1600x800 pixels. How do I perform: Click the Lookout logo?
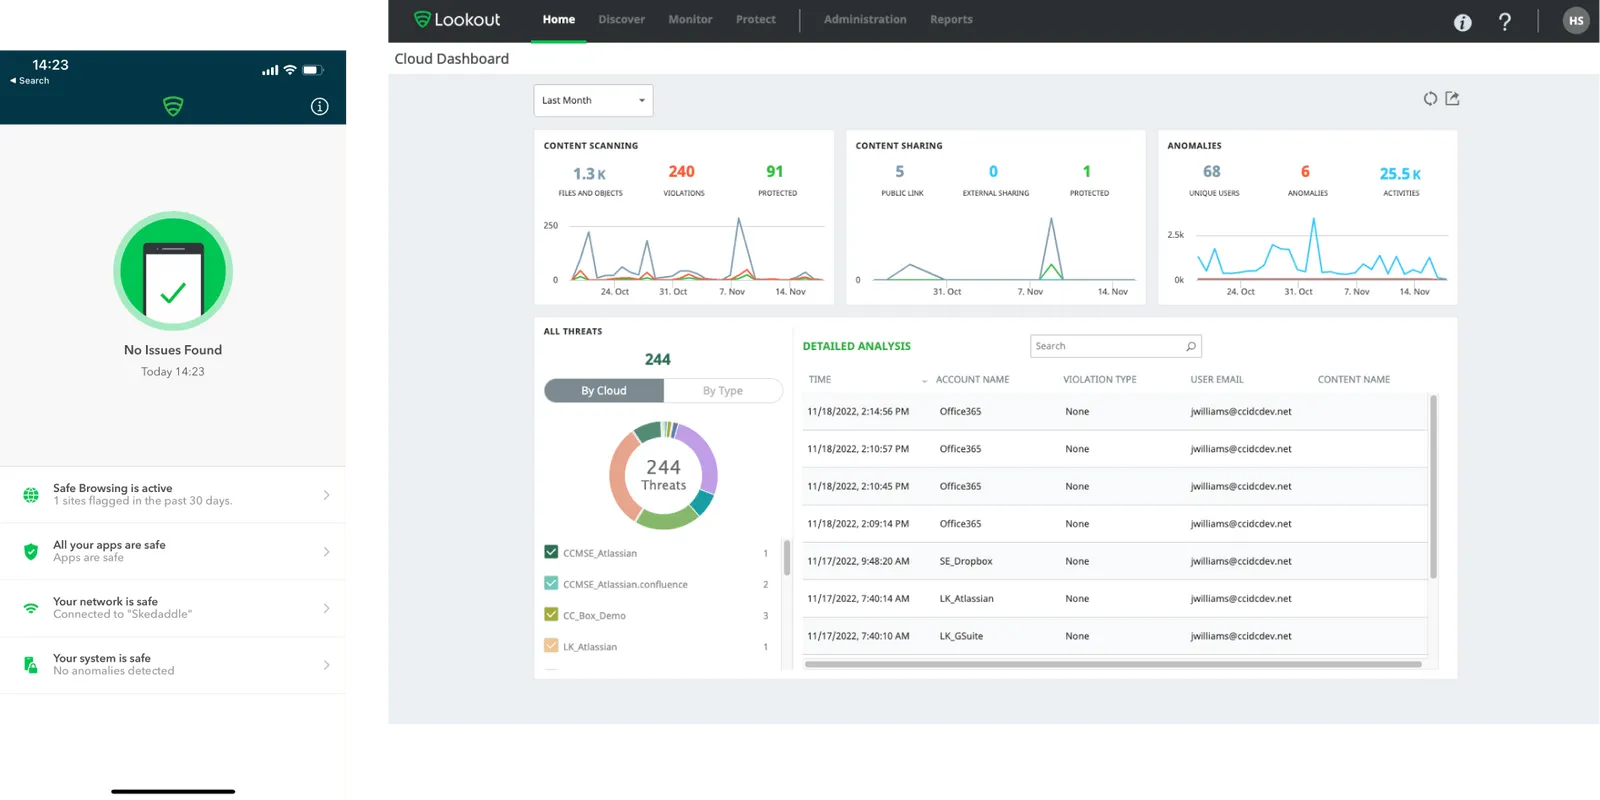[x=457, y=19]
